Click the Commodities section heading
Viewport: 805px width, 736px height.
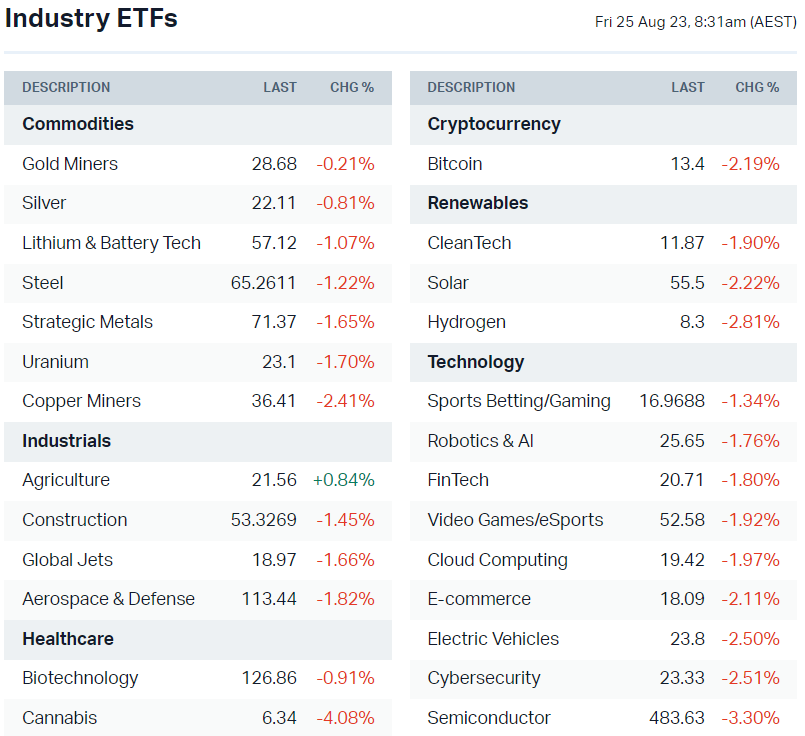78,124
